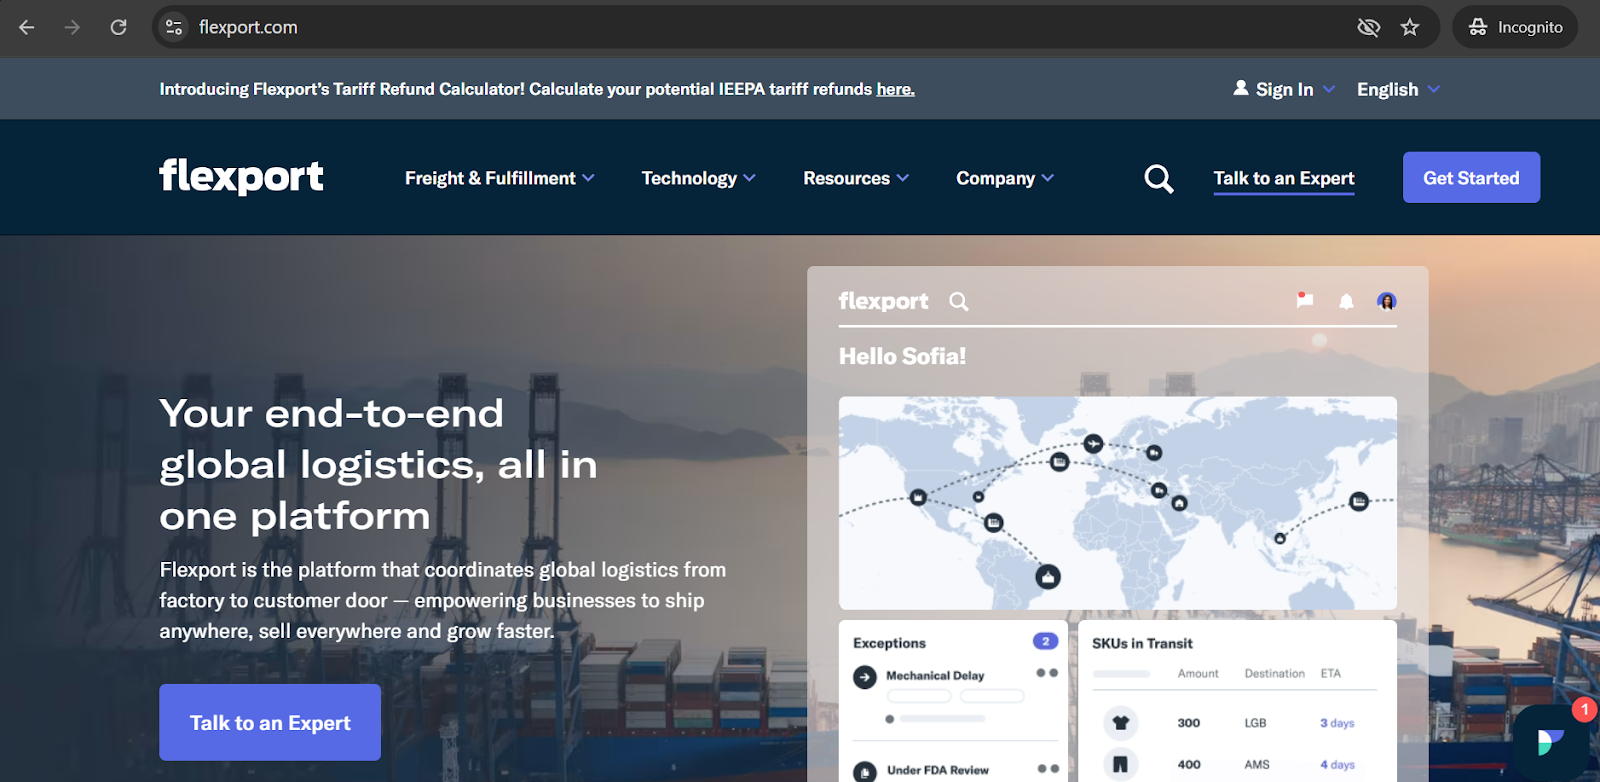Viewport: 1600px width, 782px height.
Task: Click the world shipment map preview
Action: tap(1118, 503)
